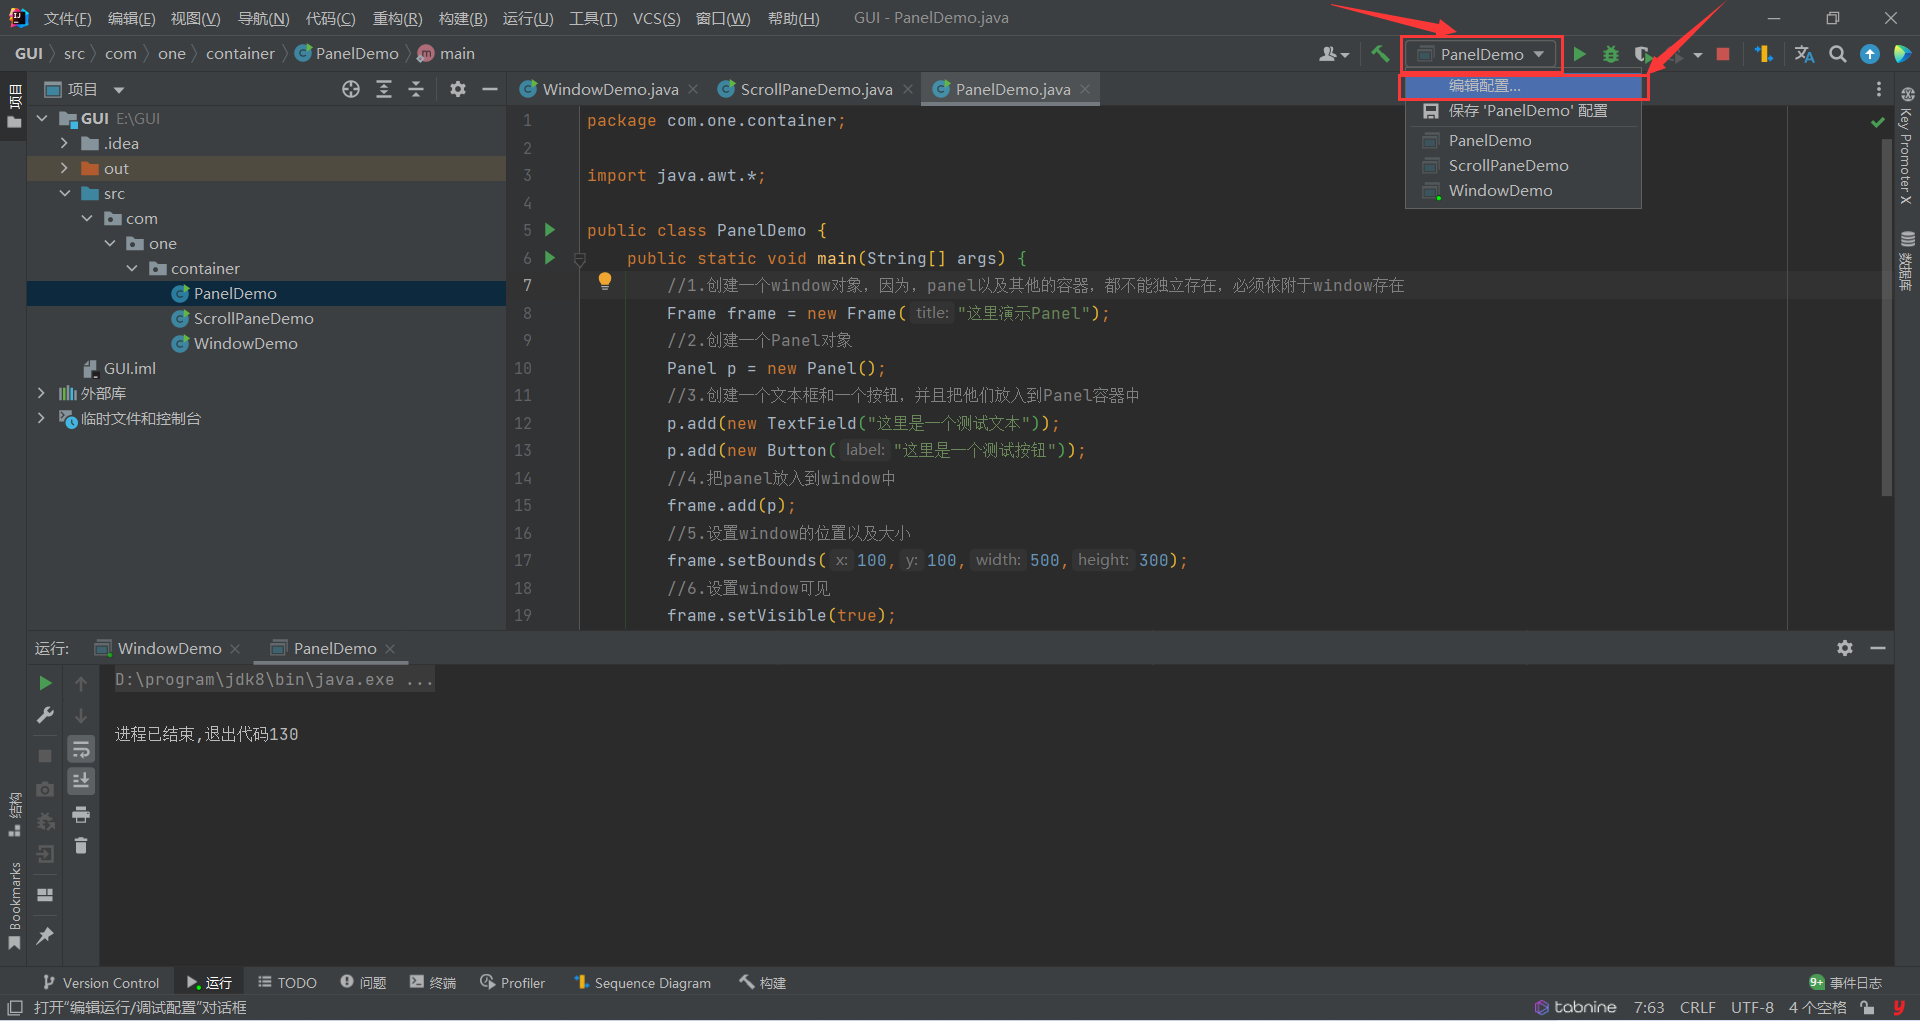1920x1021 pixels.
Task: Start debugging with the bug icon
Action: pos(1610,54)
